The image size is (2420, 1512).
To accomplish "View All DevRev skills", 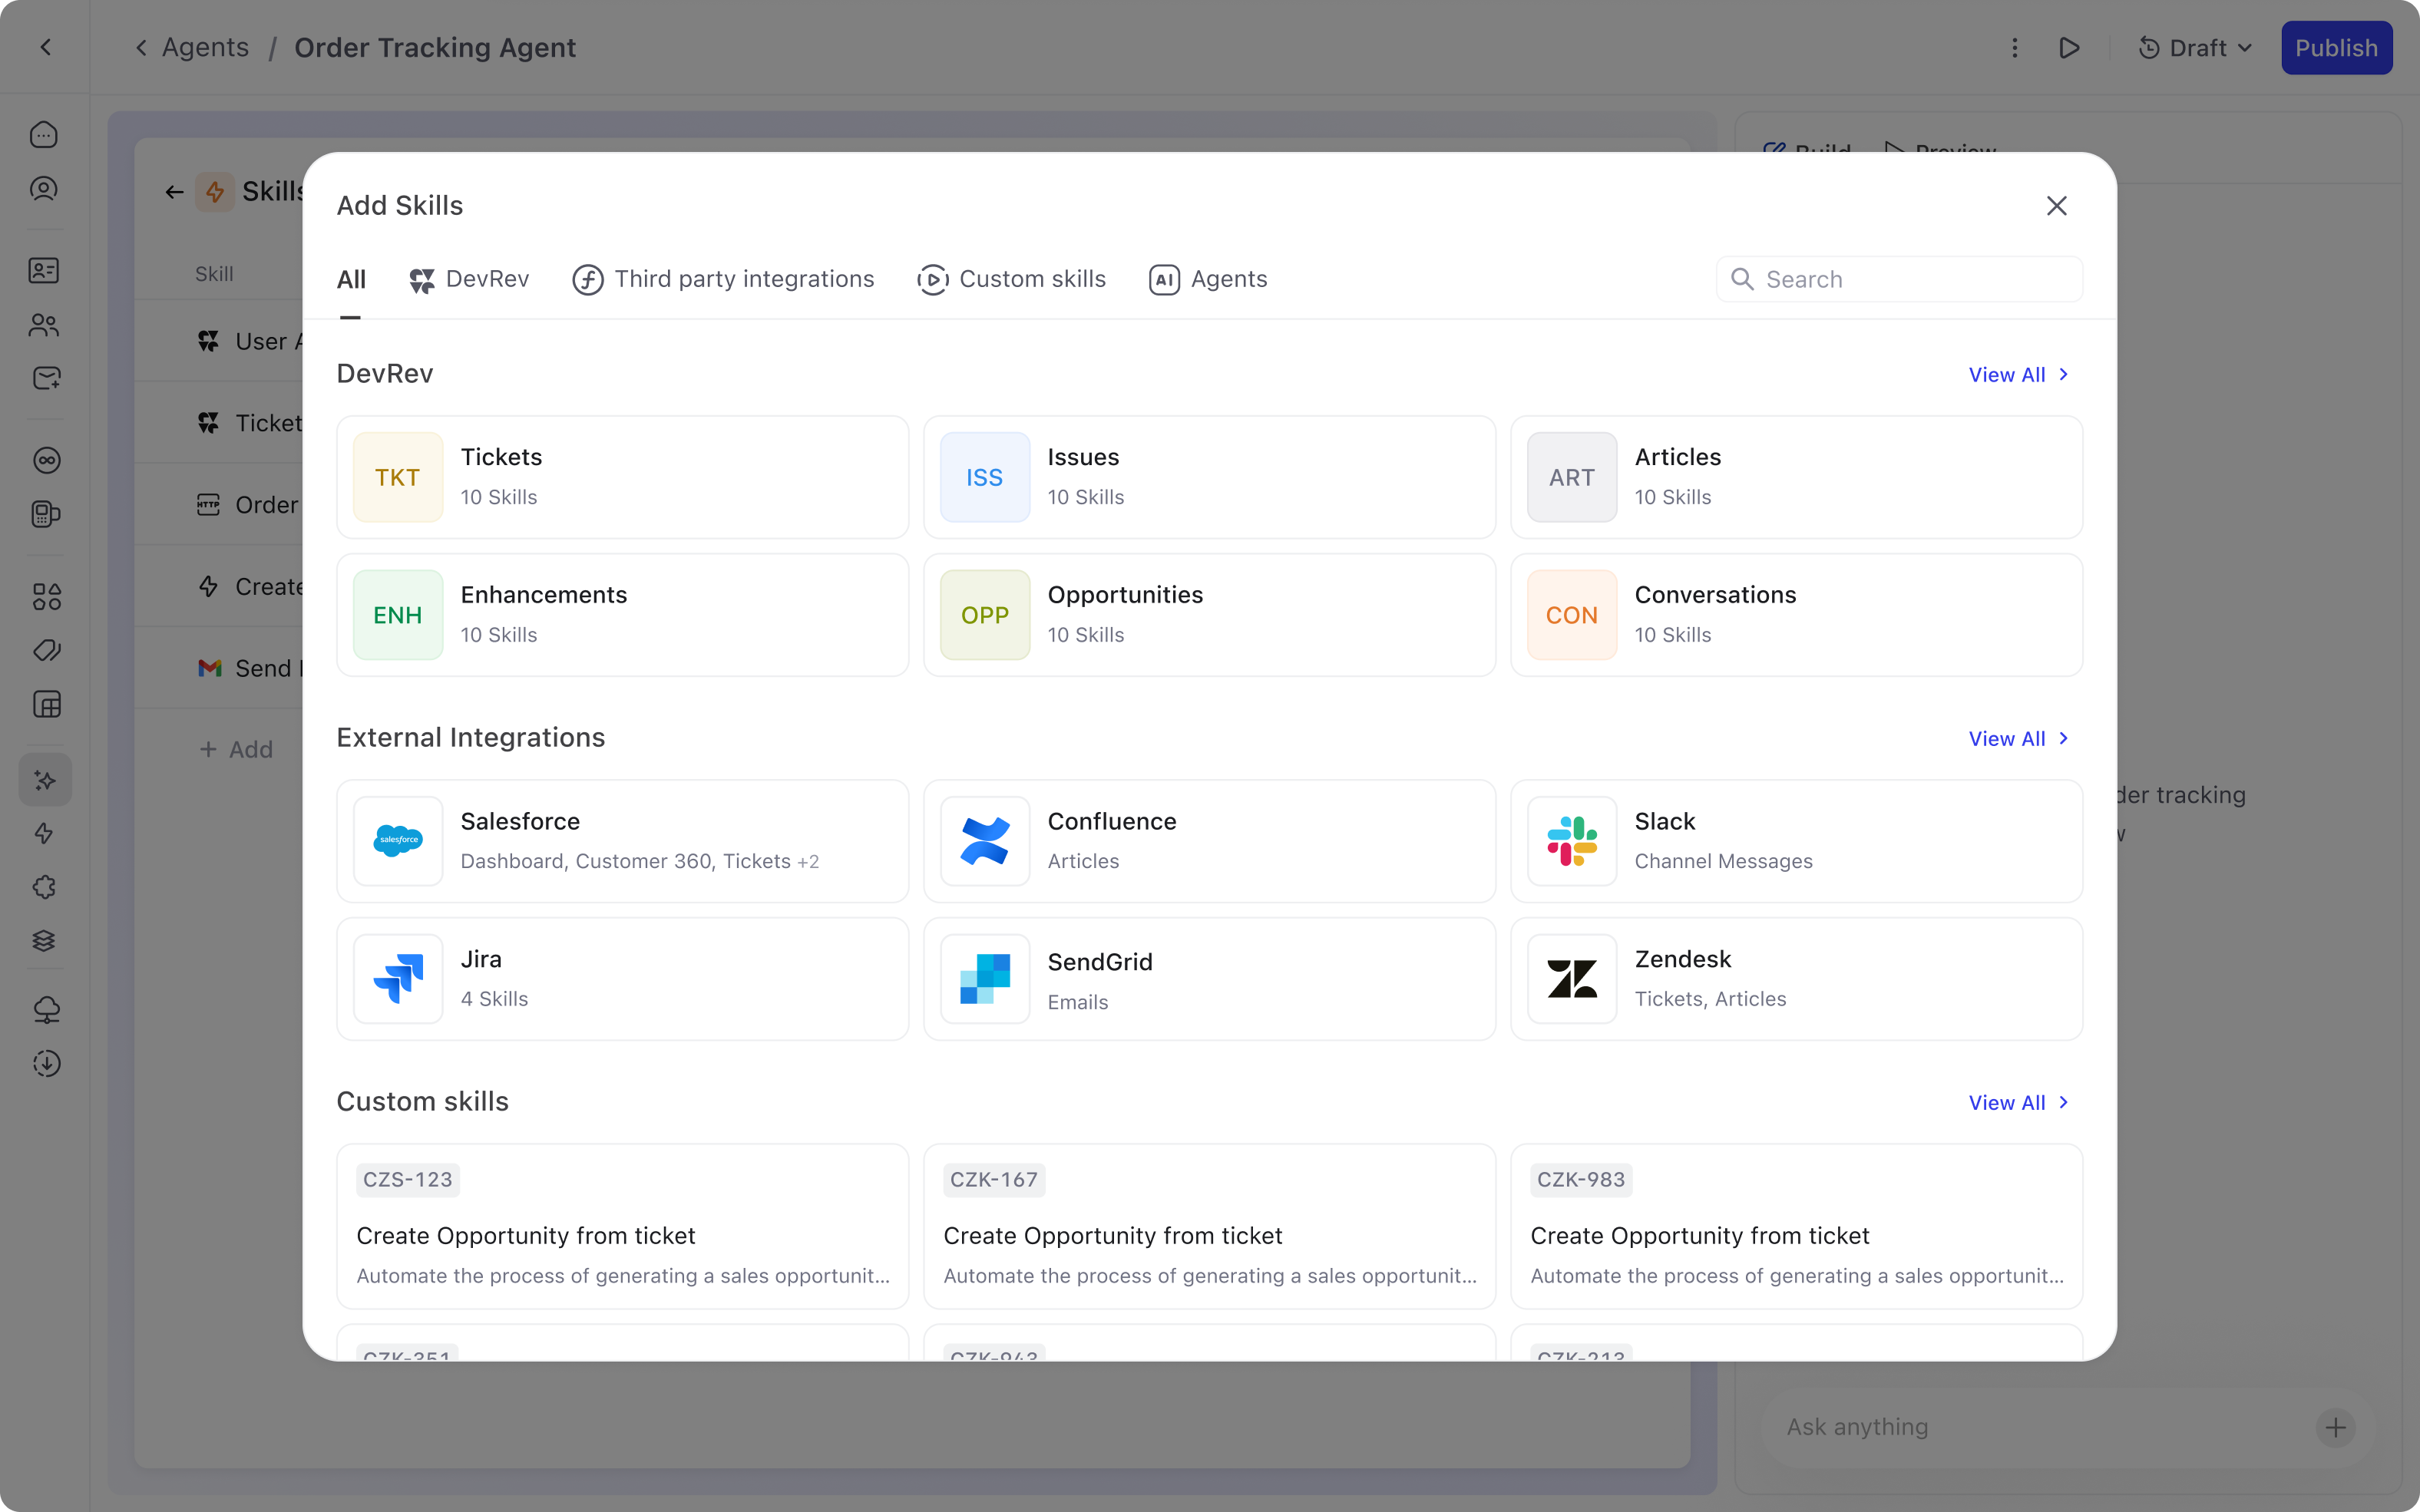I will tap(2019, 375).
